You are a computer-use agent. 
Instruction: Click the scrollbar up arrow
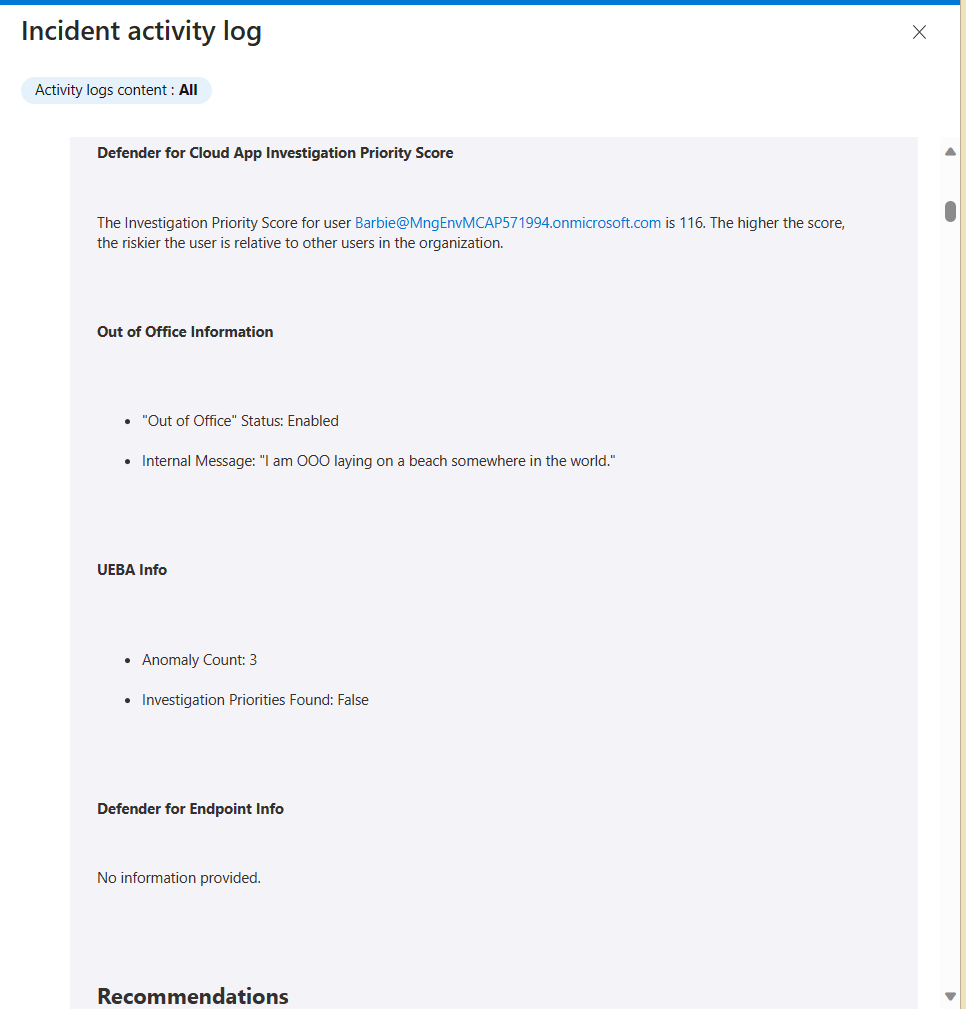coord(950,152)
